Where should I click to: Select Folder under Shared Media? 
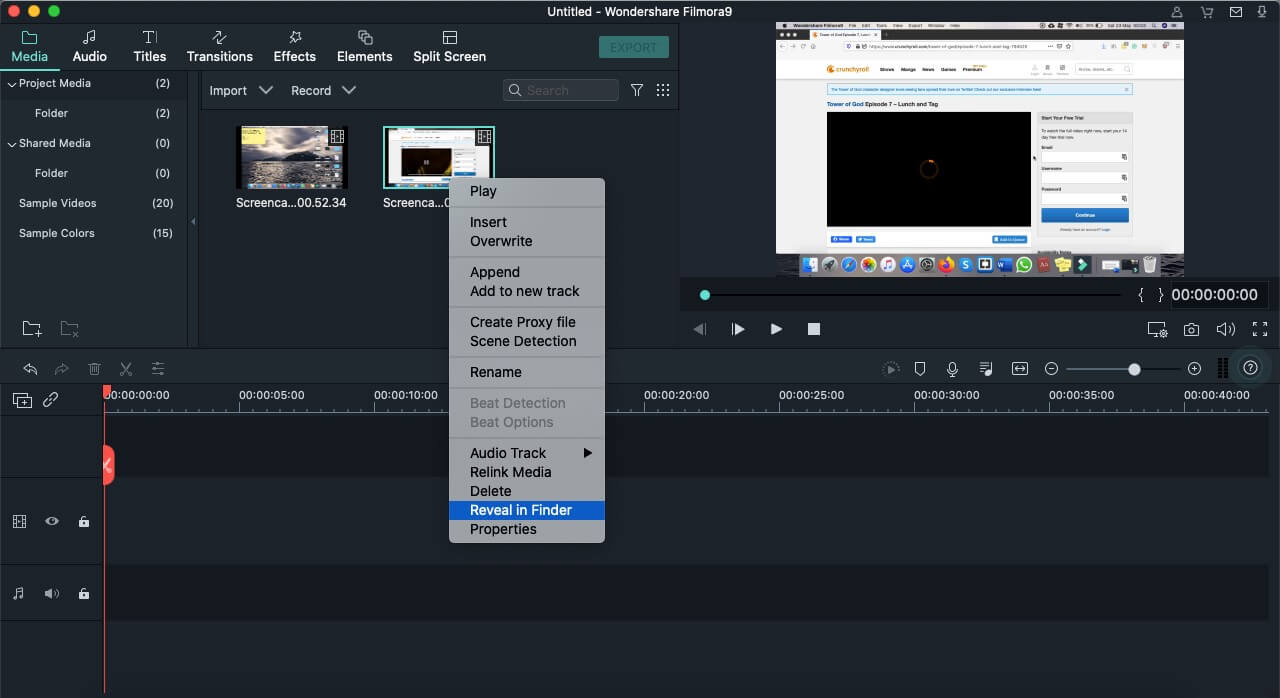(x=51, y=173)
